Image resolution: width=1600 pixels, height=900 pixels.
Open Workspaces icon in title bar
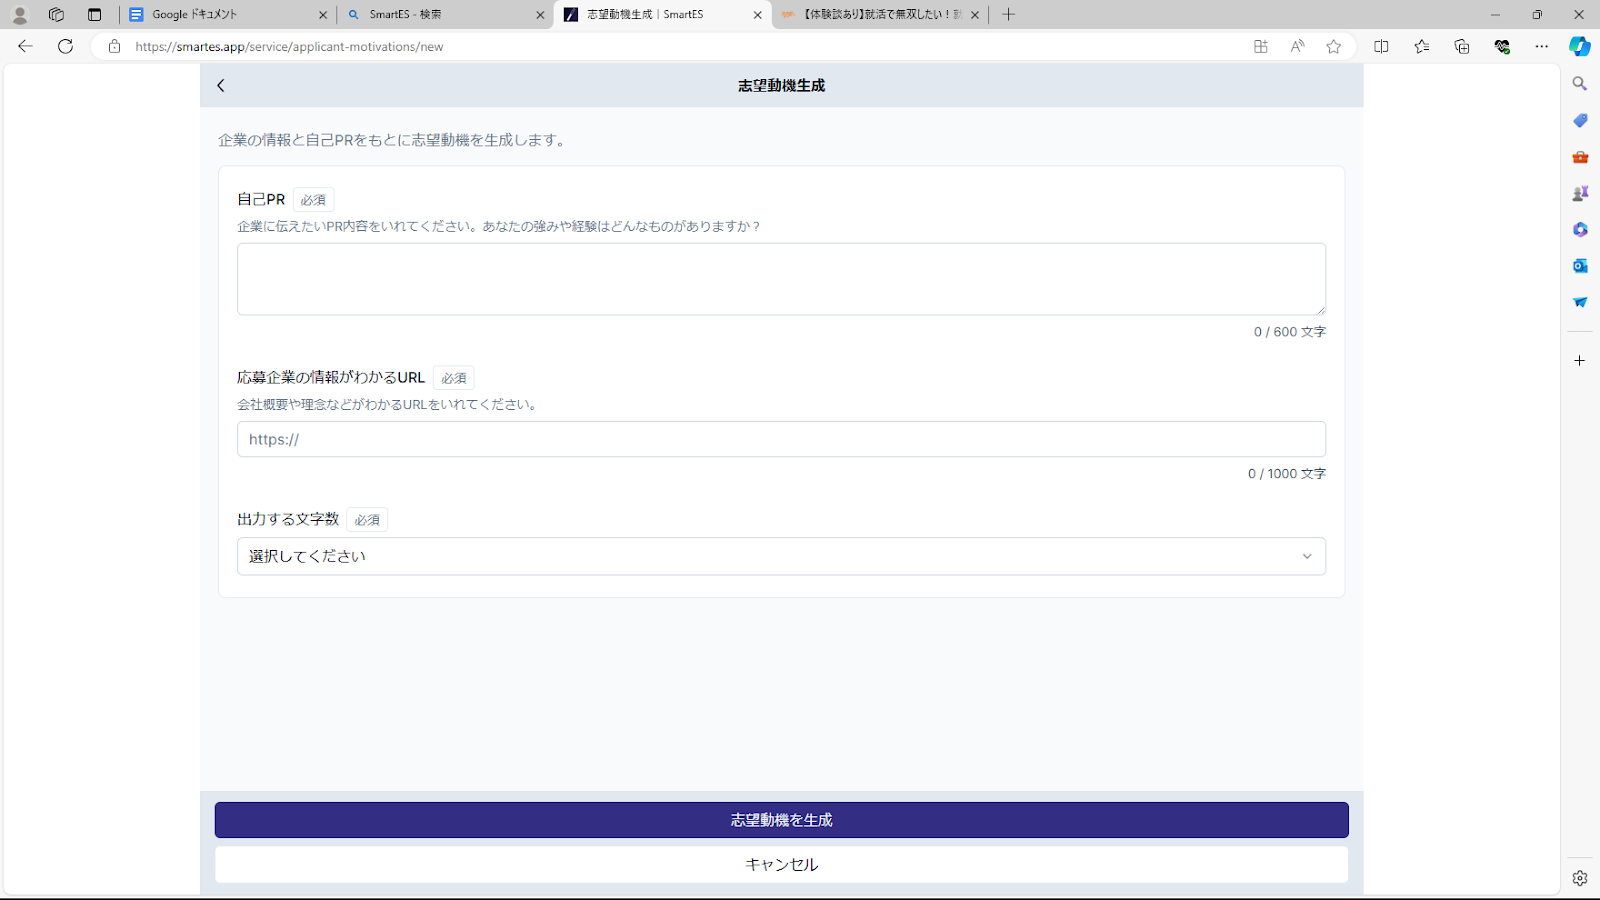[56, 15]
